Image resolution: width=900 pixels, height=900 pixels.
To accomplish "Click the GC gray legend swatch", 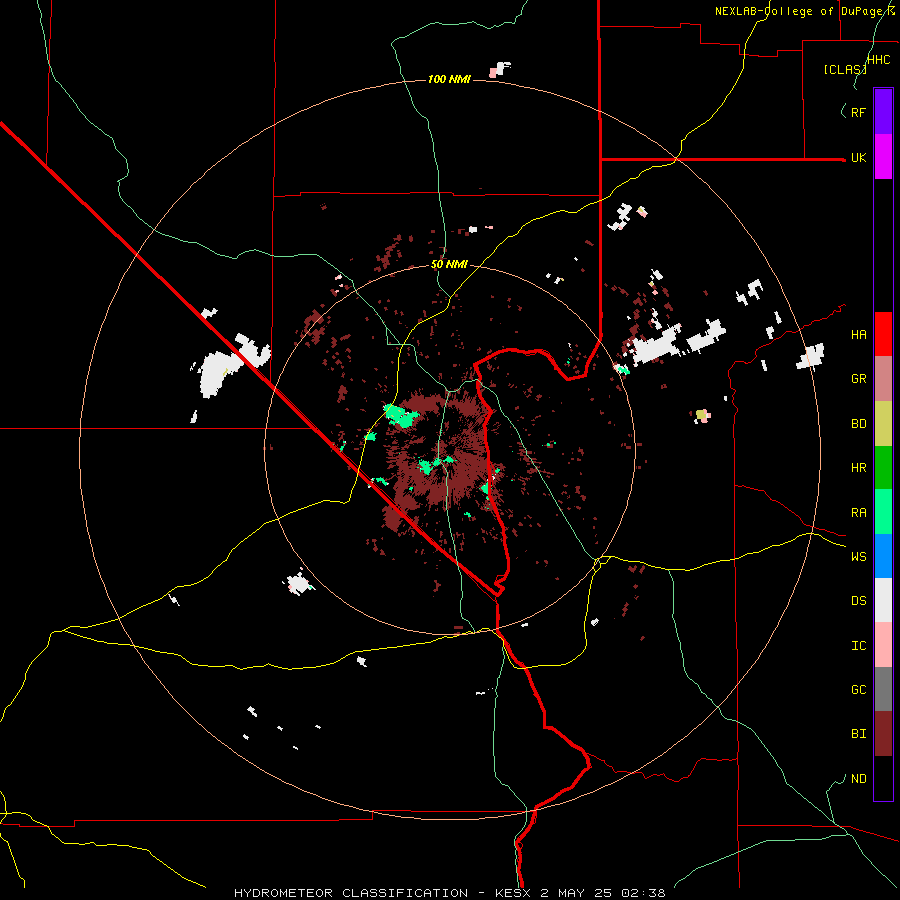I will [x=883, y=689].
